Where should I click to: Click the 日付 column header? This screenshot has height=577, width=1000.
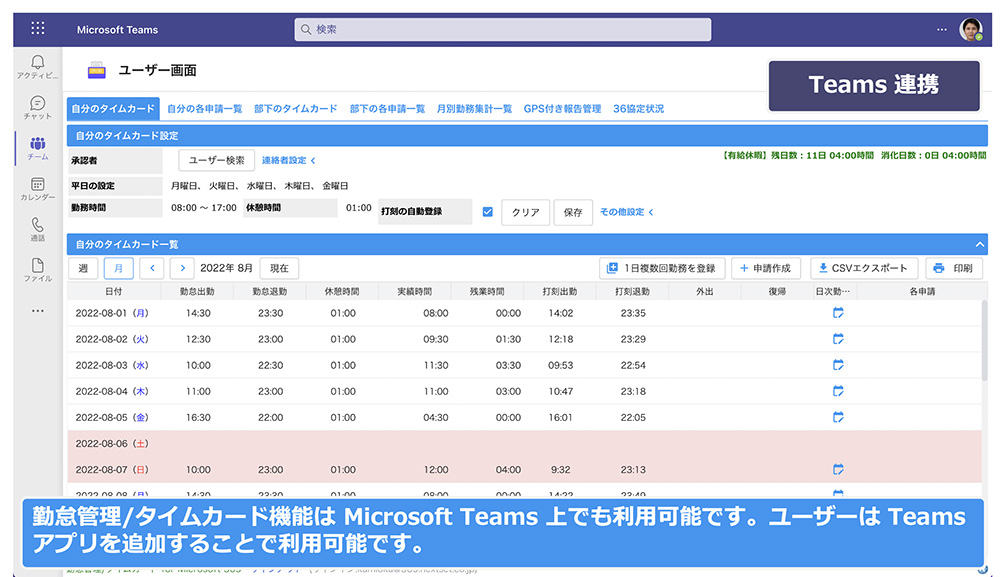(114, 291)
